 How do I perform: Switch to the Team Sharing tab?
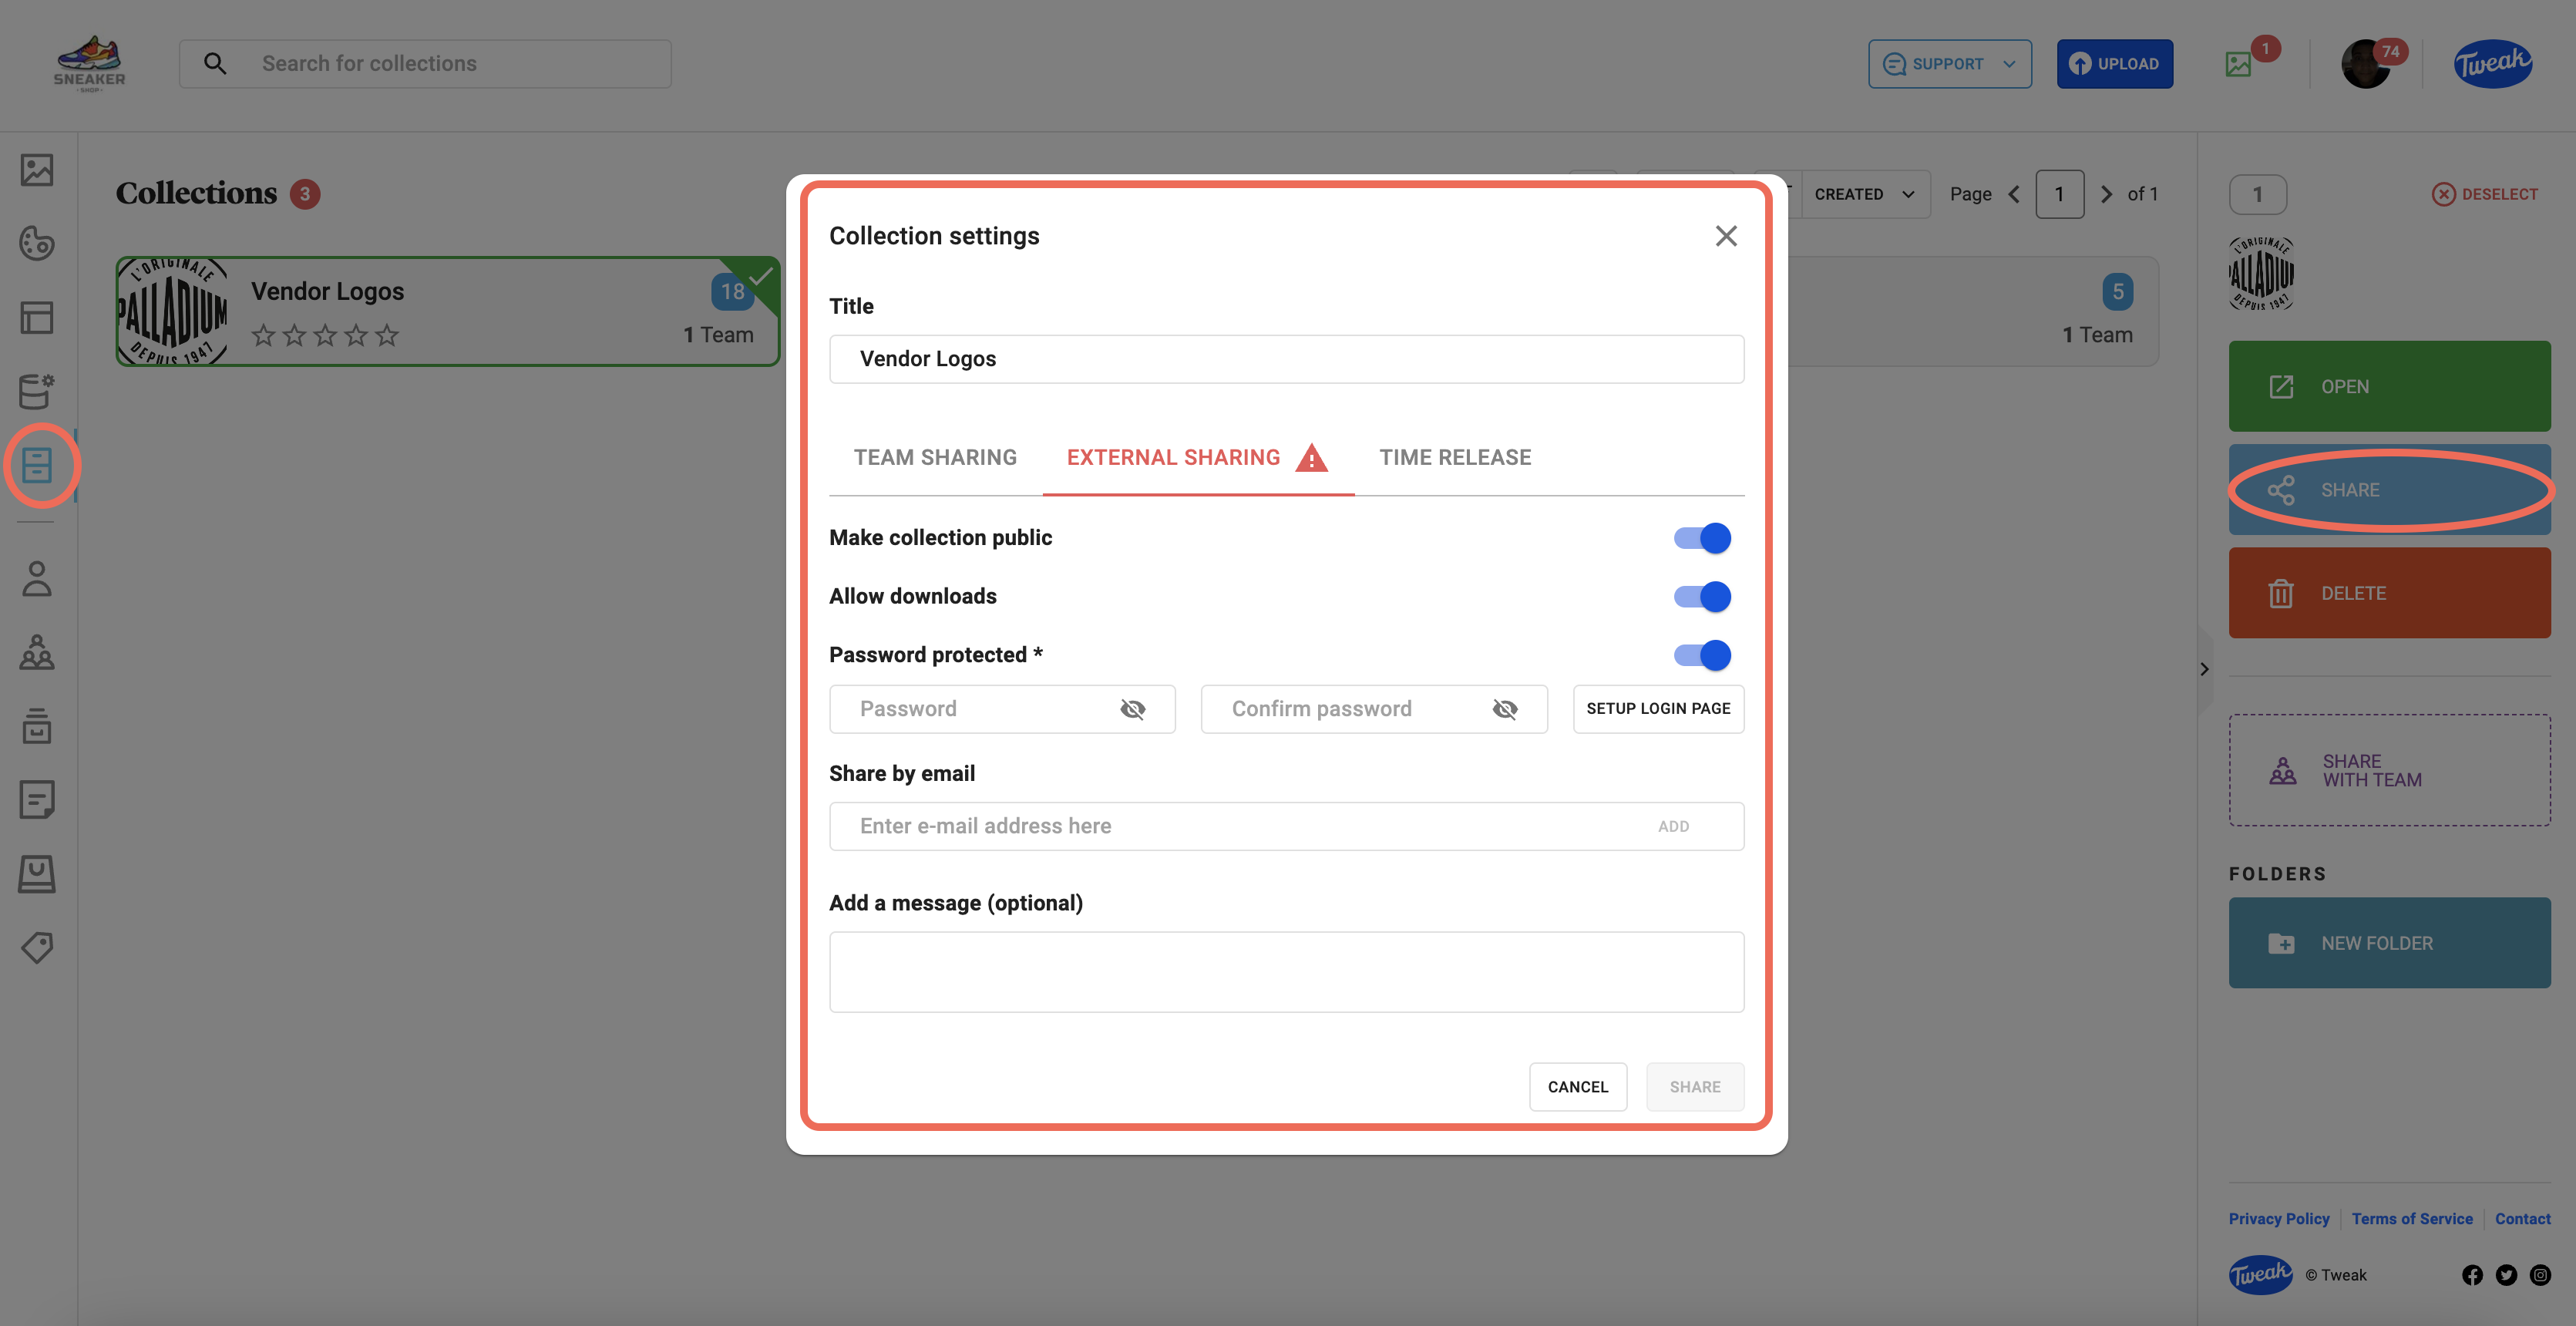(935, 457)
